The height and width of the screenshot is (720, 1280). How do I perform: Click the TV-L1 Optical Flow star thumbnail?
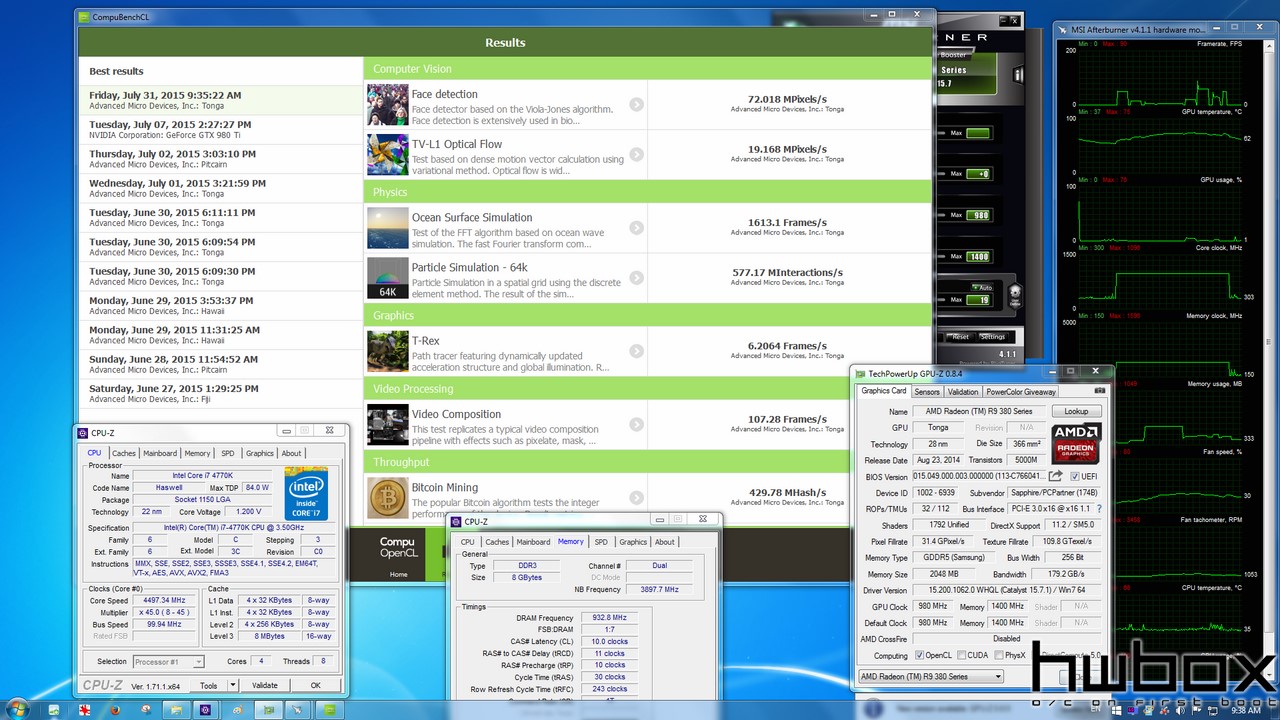point(387,155)
